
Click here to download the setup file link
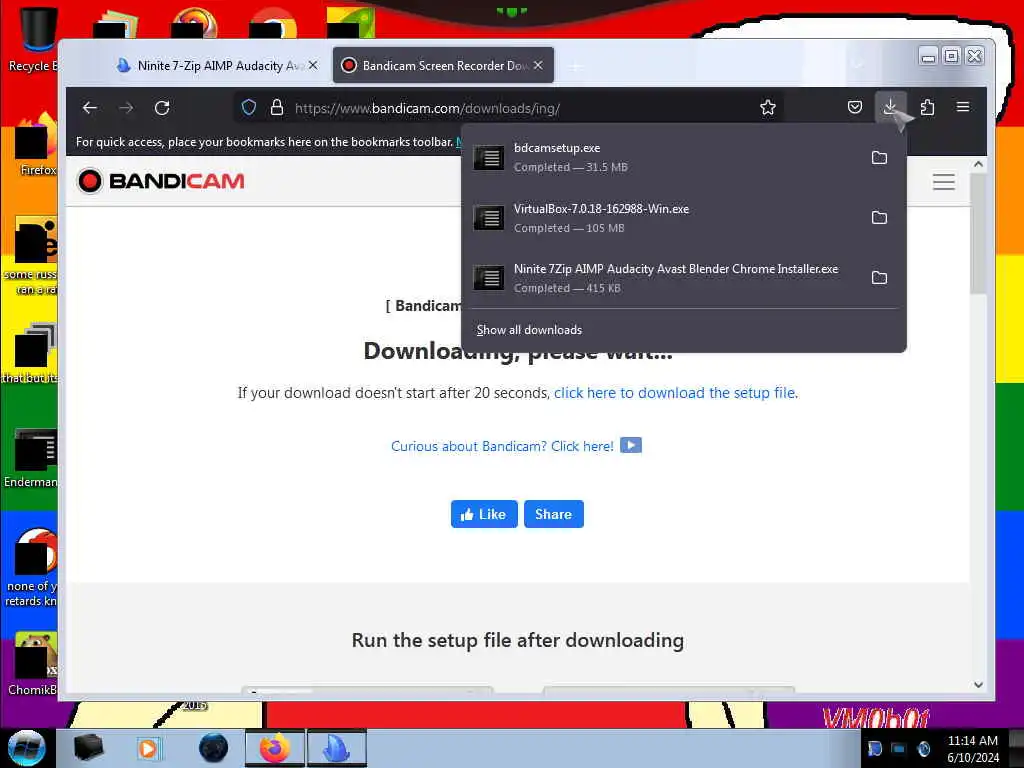(675, 392)
